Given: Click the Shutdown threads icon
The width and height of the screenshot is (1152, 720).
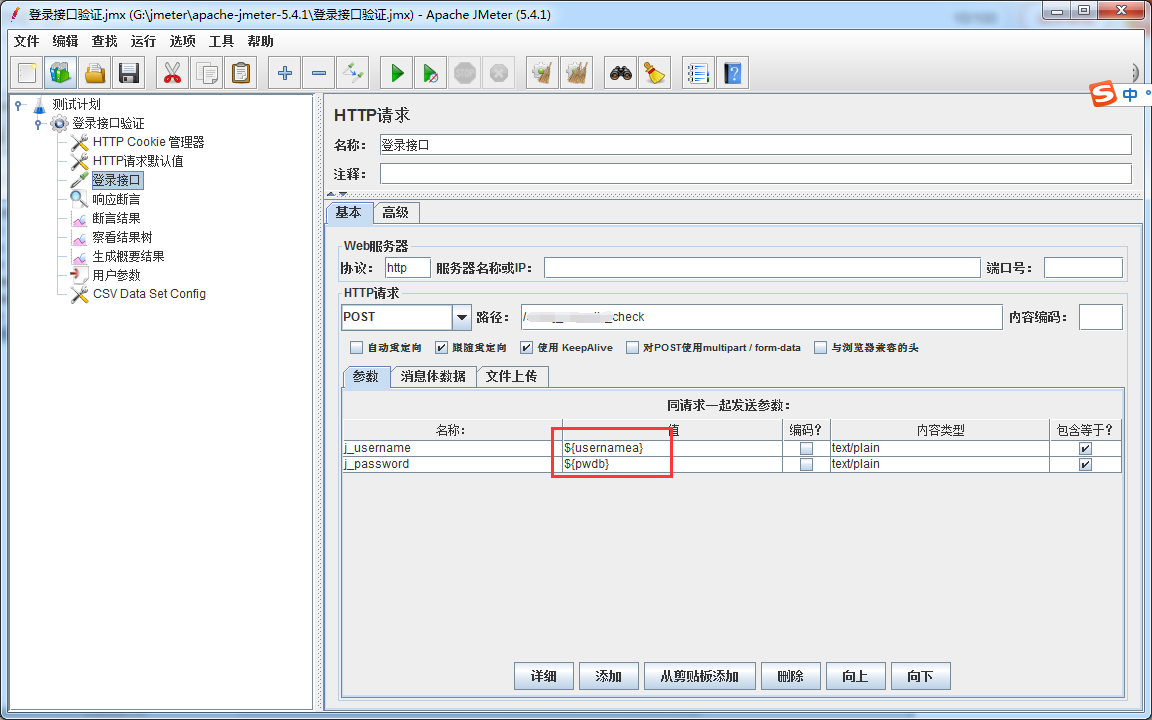Looking at the screenshot, I should click(498, 73).
